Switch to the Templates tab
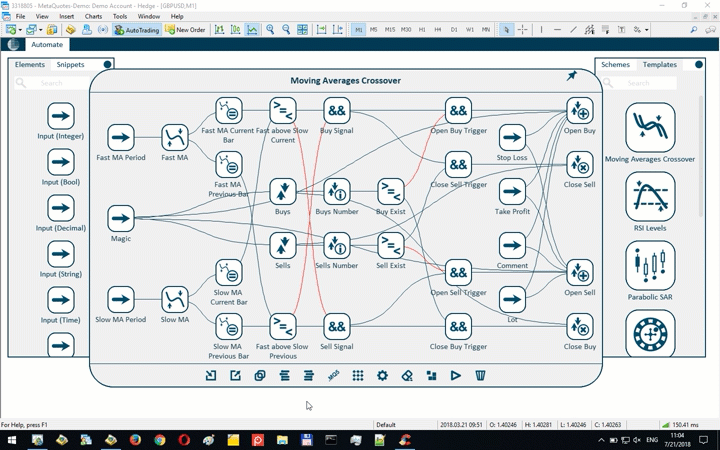Image resolution: width=720 pixels, height=450 pixels. [x=659, y=65]
